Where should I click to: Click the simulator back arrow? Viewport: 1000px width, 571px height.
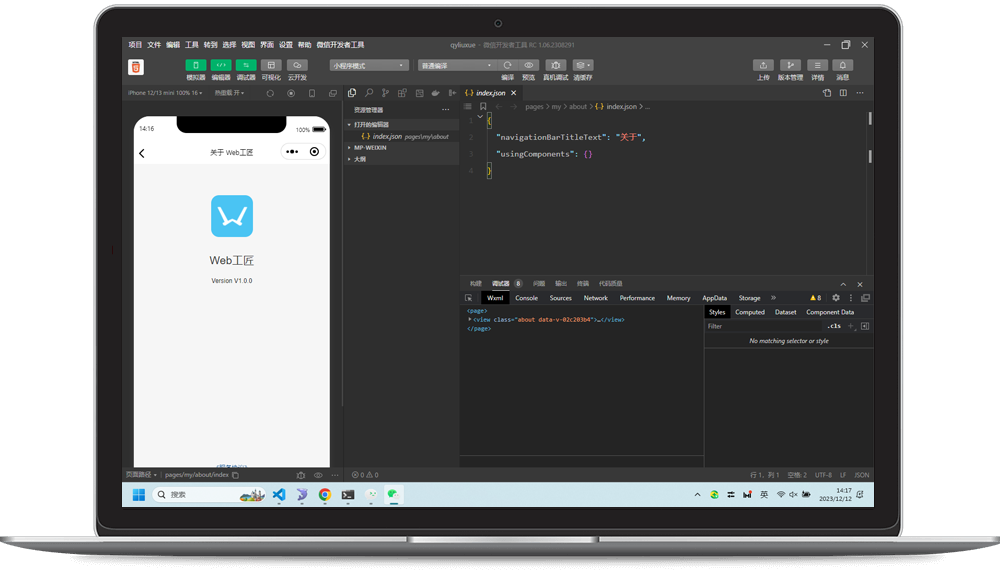pyautogui.click(x=142, y=153)
